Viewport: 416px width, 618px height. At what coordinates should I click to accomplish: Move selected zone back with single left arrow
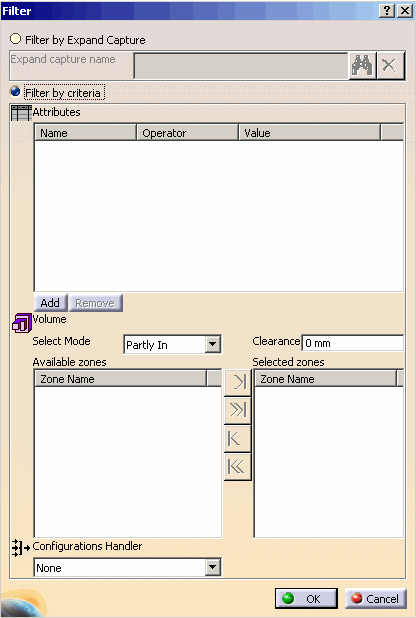click(237, 439)
